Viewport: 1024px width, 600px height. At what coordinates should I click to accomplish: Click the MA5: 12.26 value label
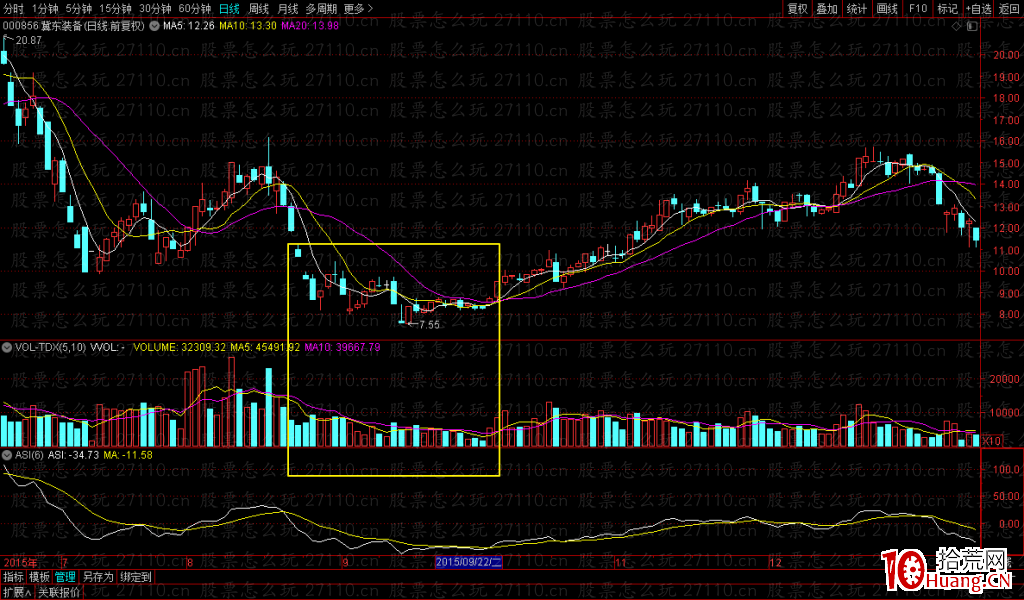point(189,26)
